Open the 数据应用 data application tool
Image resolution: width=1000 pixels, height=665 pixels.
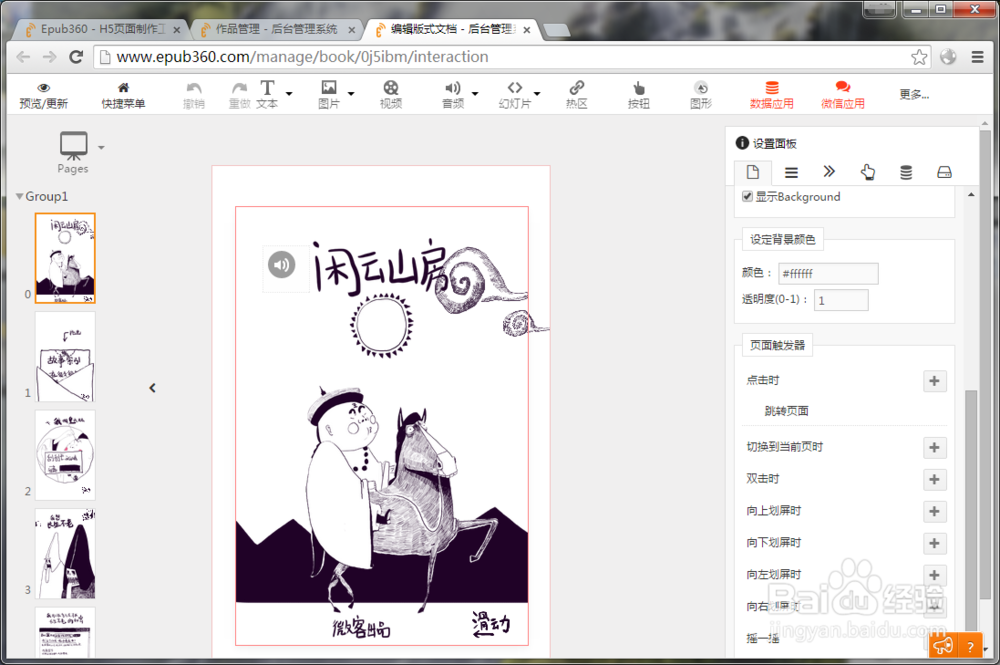tap(772, 94)
